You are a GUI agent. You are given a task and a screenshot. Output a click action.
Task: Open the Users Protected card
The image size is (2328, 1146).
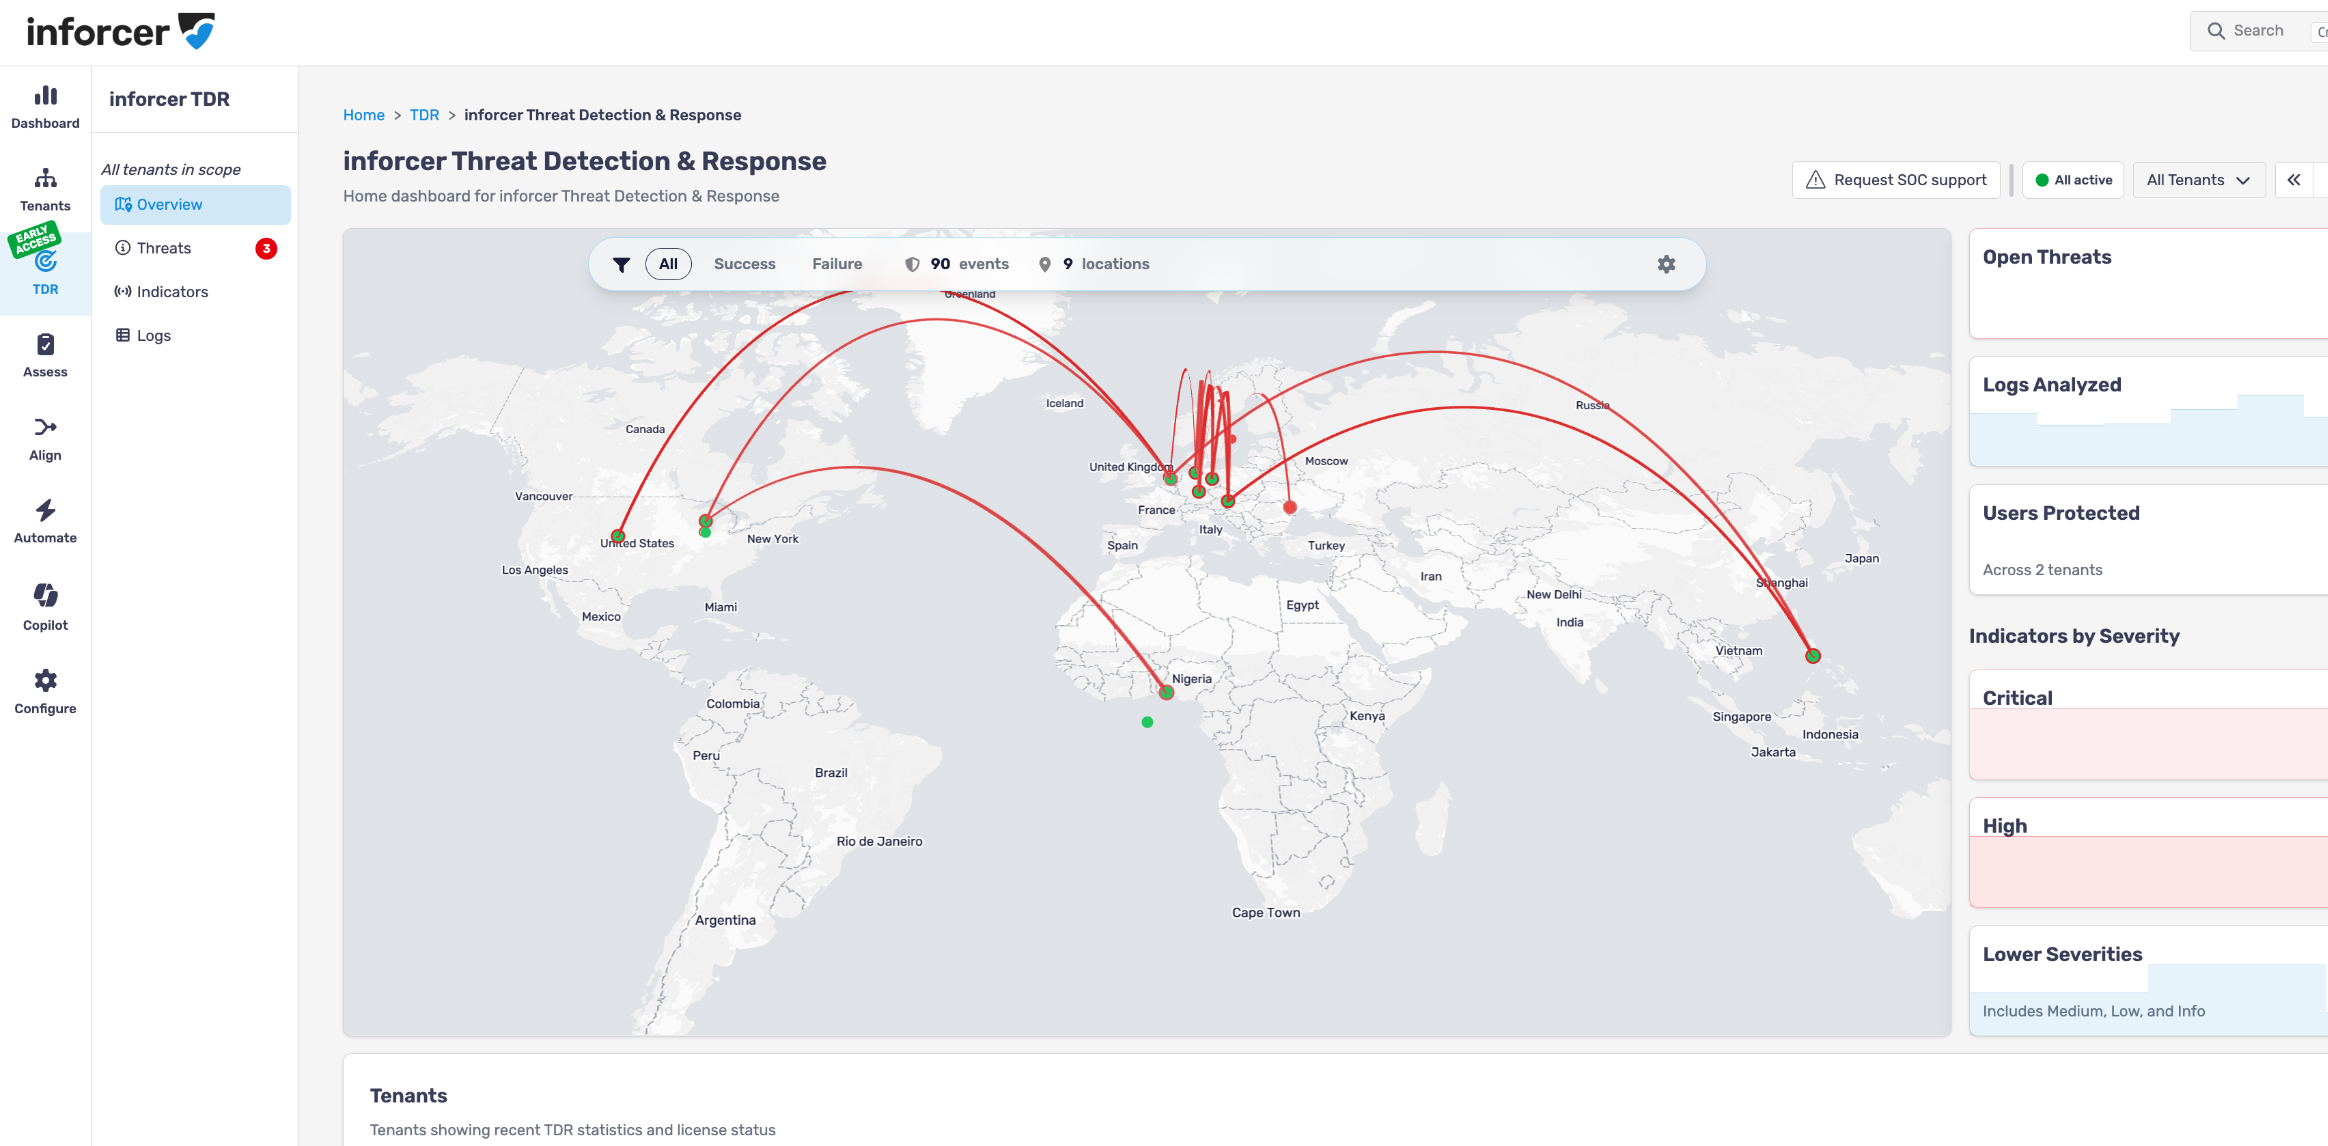[2148, 540]
